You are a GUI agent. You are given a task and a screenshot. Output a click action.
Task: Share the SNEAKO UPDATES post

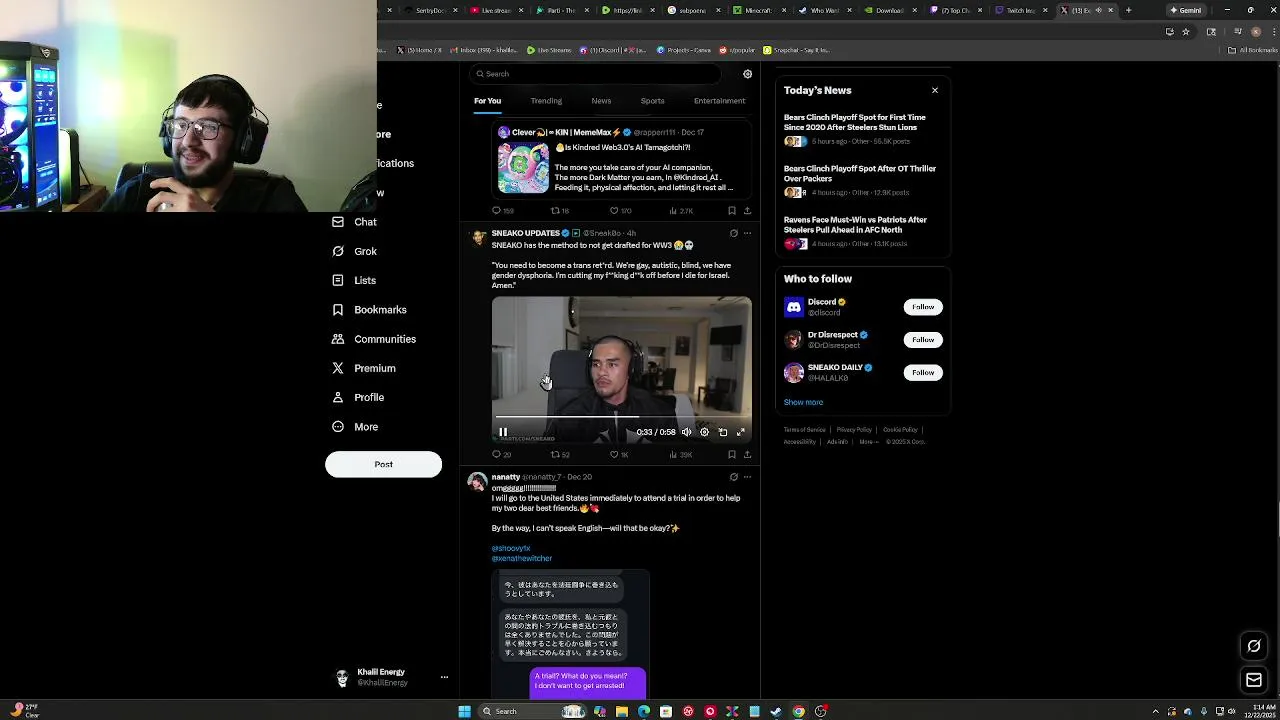coord(747,455)
